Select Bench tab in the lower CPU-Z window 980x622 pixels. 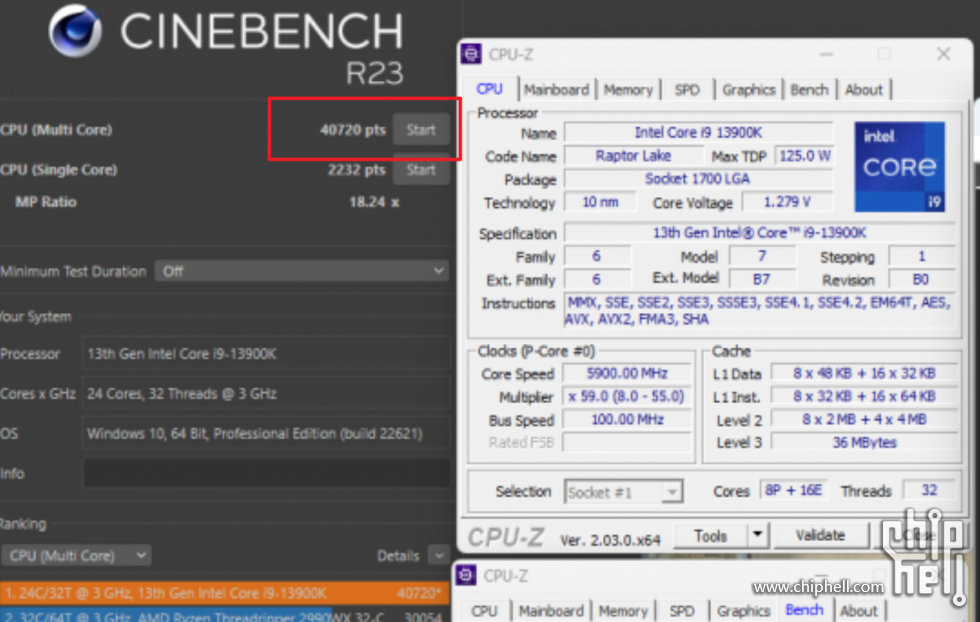pyautogui.click(x=804, y=609)
